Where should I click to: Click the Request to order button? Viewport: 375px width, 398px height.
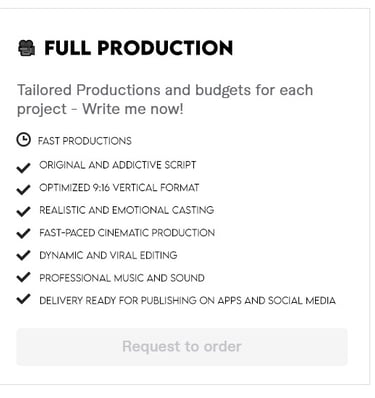pos(182,347)
